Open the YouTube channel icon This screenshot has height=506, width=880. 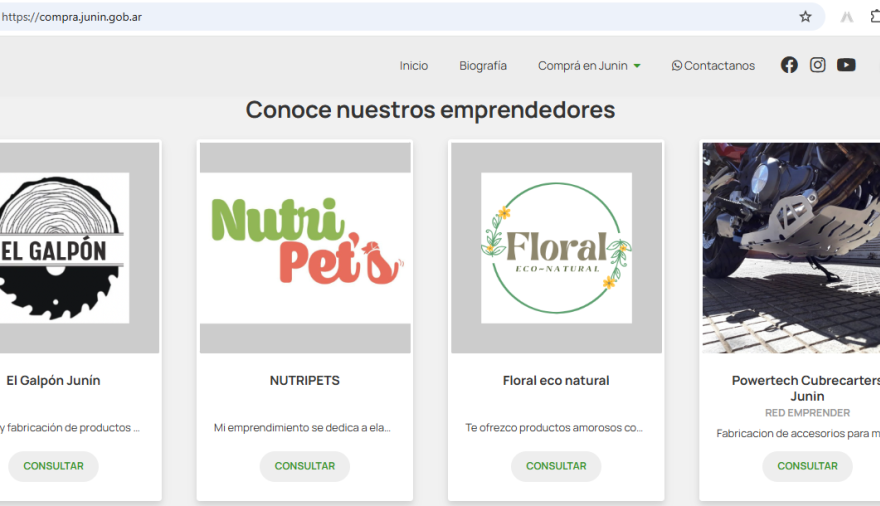tap(846, 65)
